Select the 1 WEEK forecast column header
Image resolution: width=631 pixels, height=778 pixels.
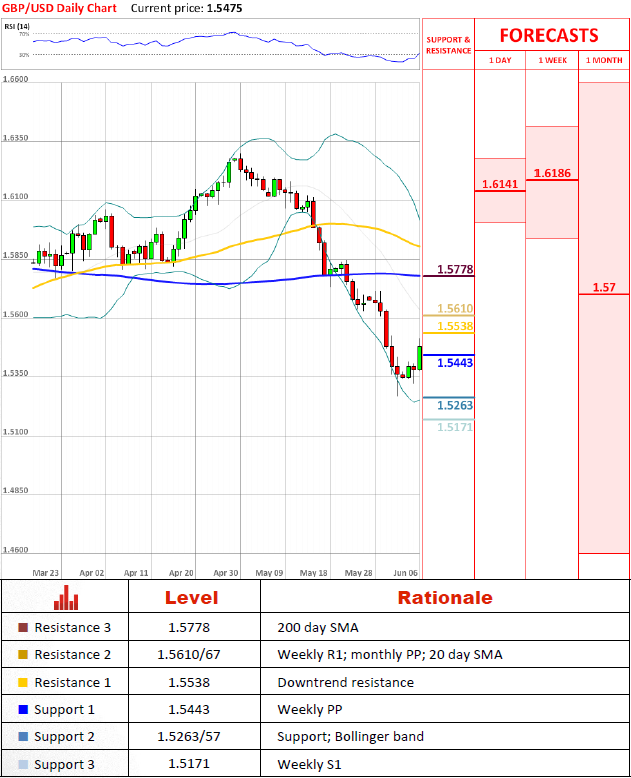tap(553, 61)
